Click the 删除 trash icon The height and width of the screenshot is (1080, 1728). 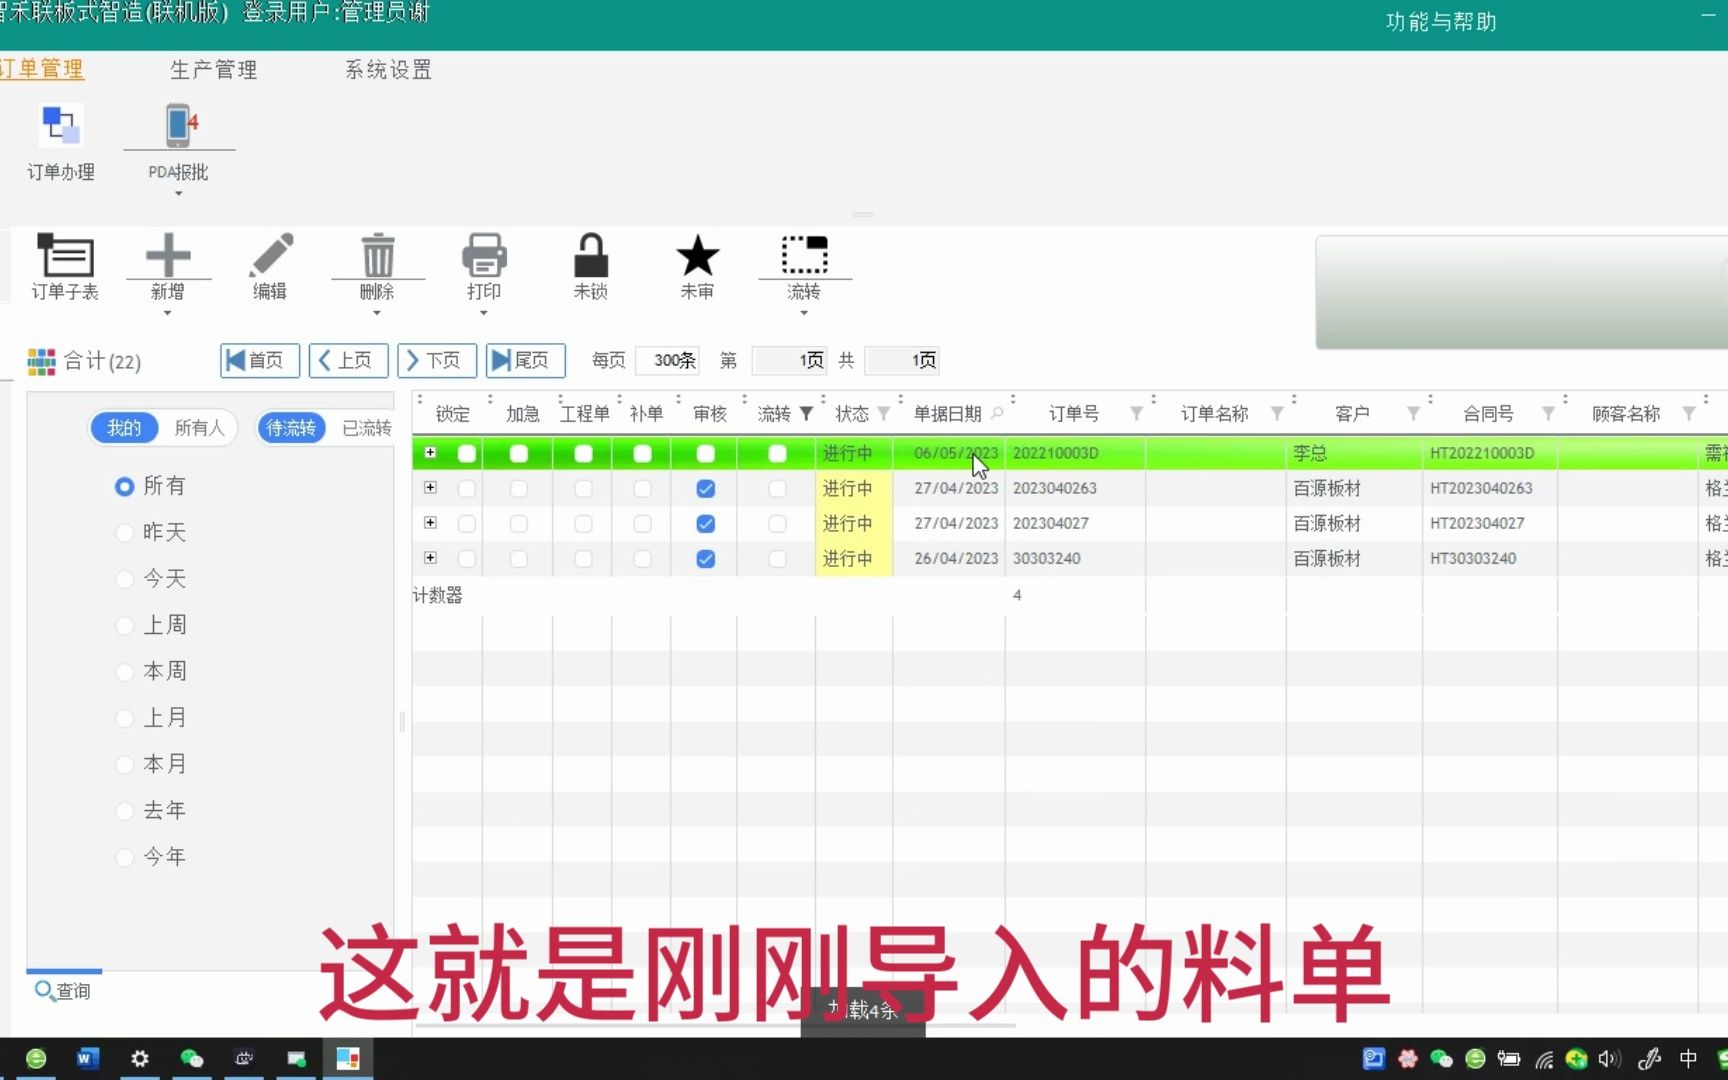[x=378, y=255]
